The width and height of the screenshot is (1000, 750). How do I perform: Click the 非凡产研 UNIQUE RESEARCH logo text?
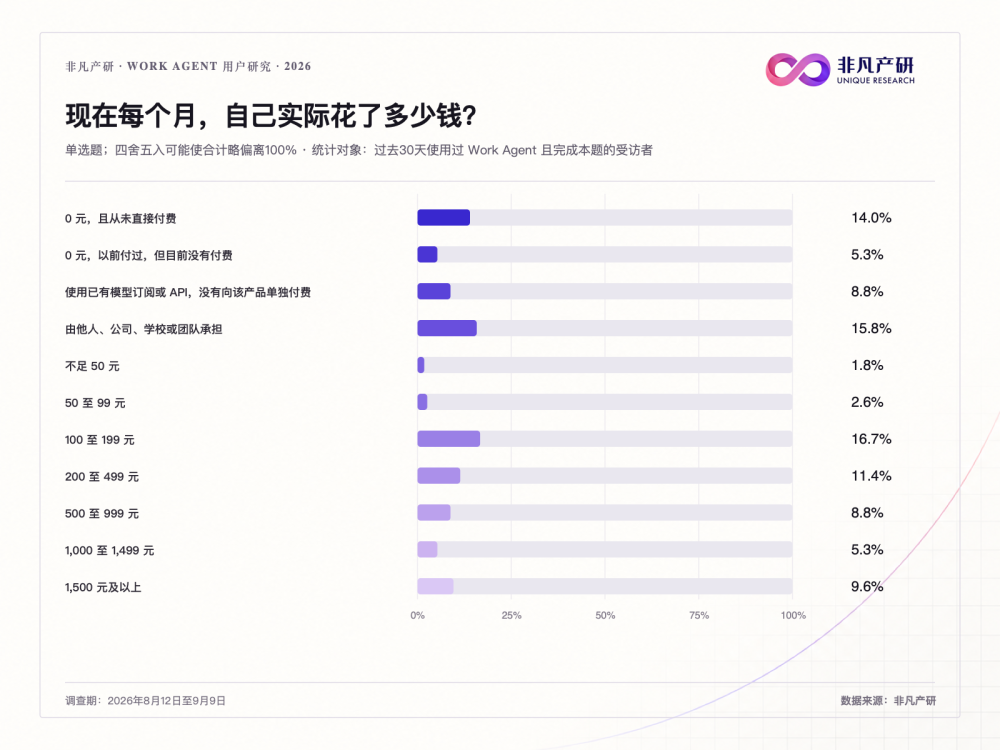click(x=876, y=70)
